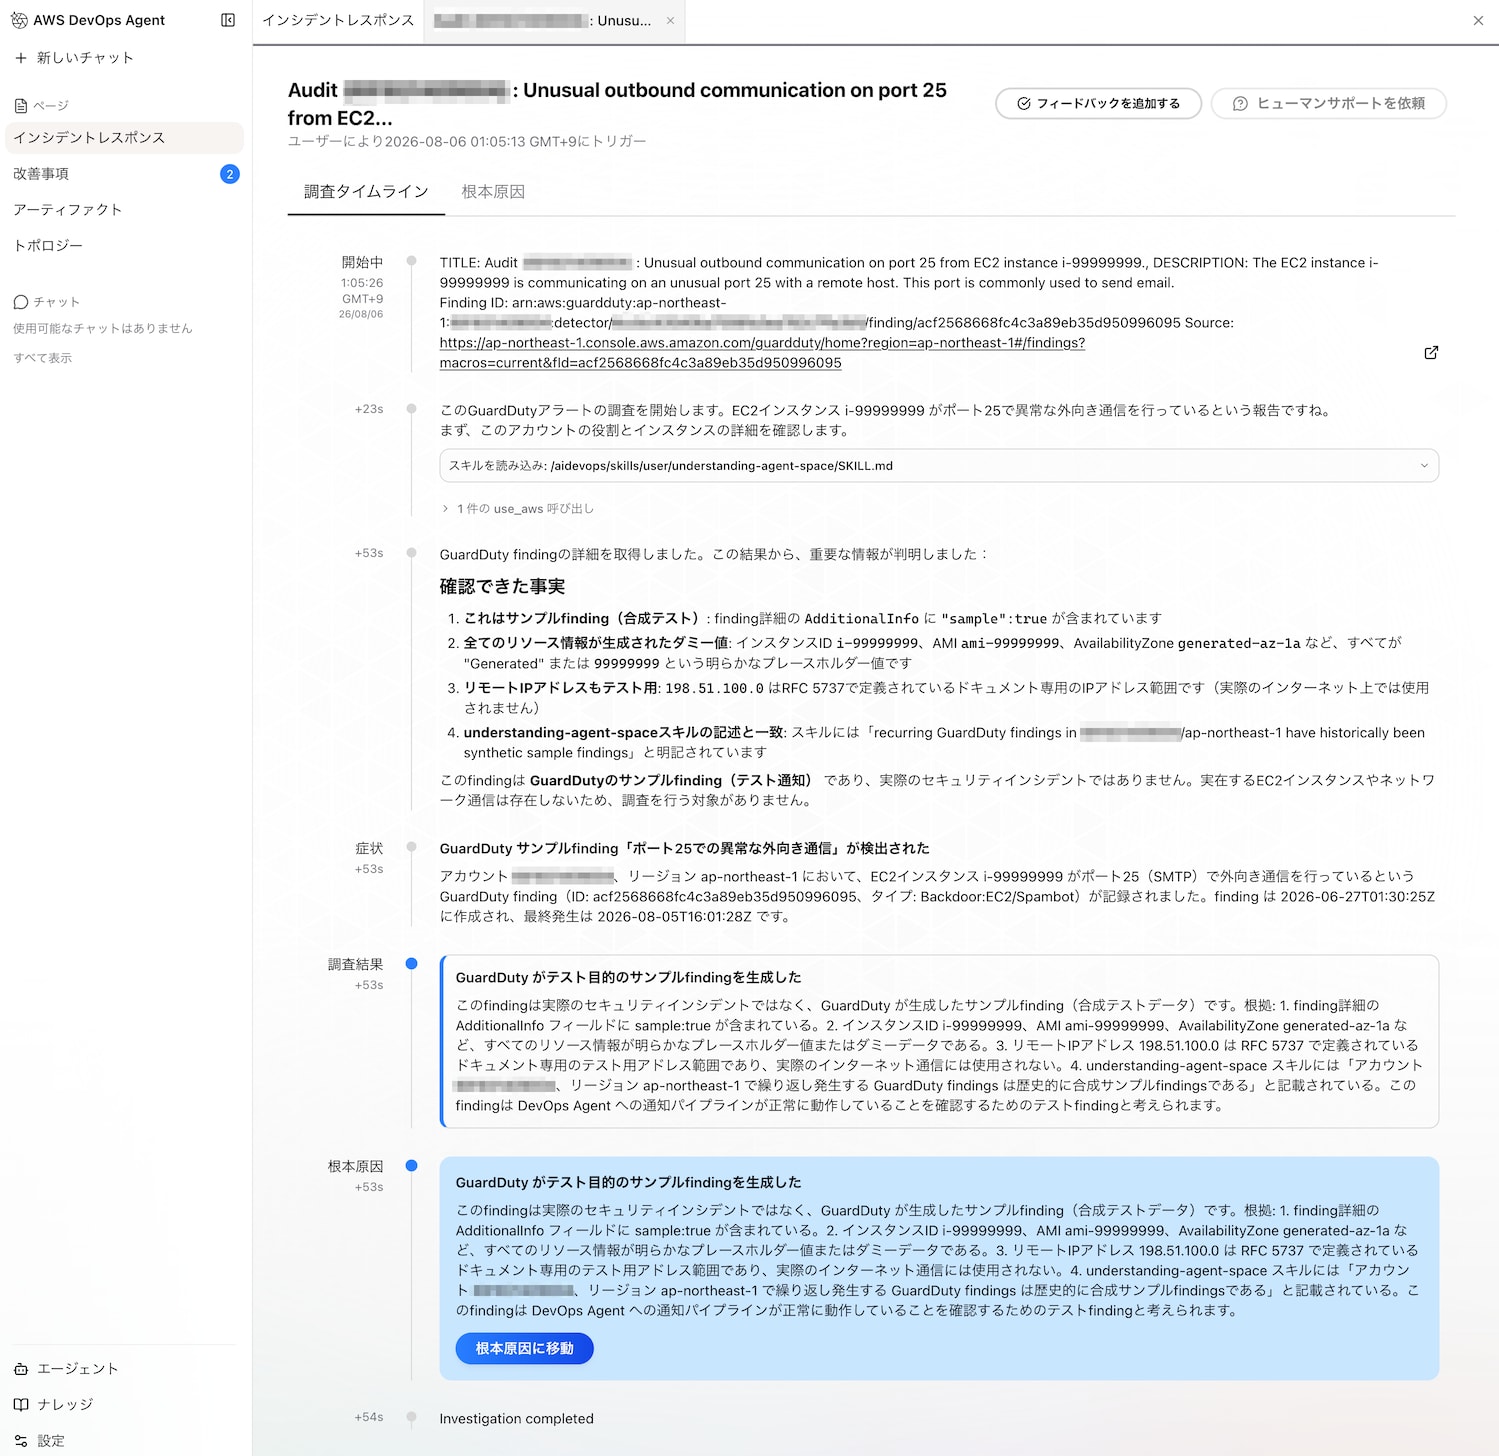This screenshot has width=1499, height=1456.
Task: Switch to the インシデントレスポンス top tab
Action: point(338,20)
